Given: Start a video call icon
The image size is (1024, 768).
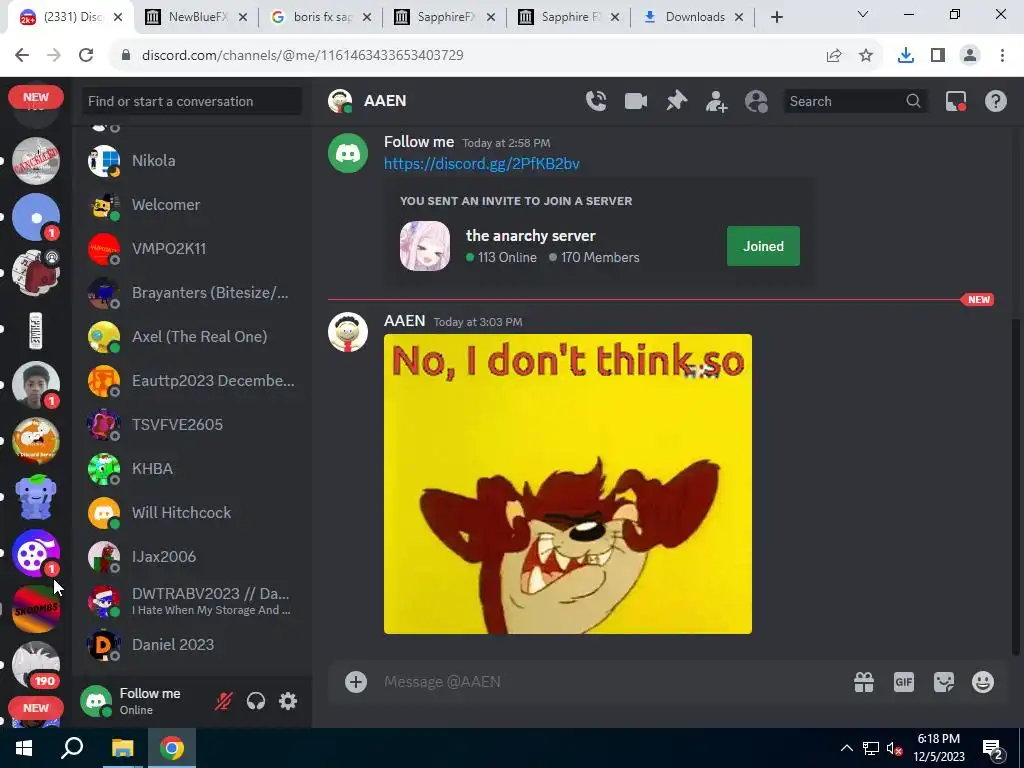Looking at the screenshot, I should pyautogui.click(x=635, y=101).
